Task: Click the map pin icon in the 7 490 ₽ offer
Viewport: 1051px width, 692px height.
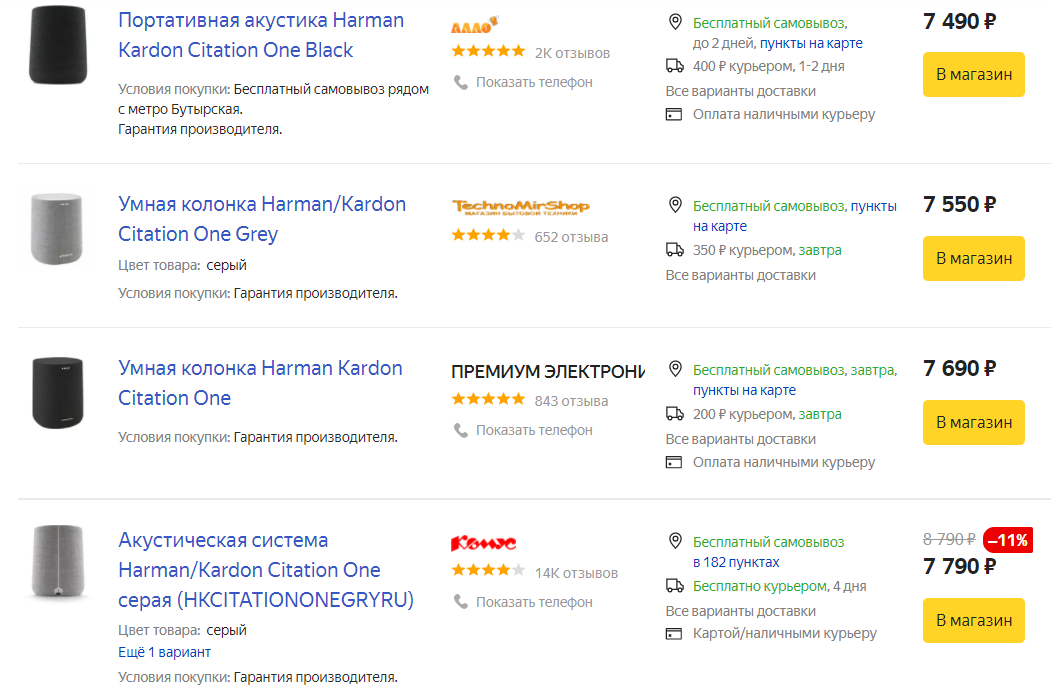Action: 675,22
